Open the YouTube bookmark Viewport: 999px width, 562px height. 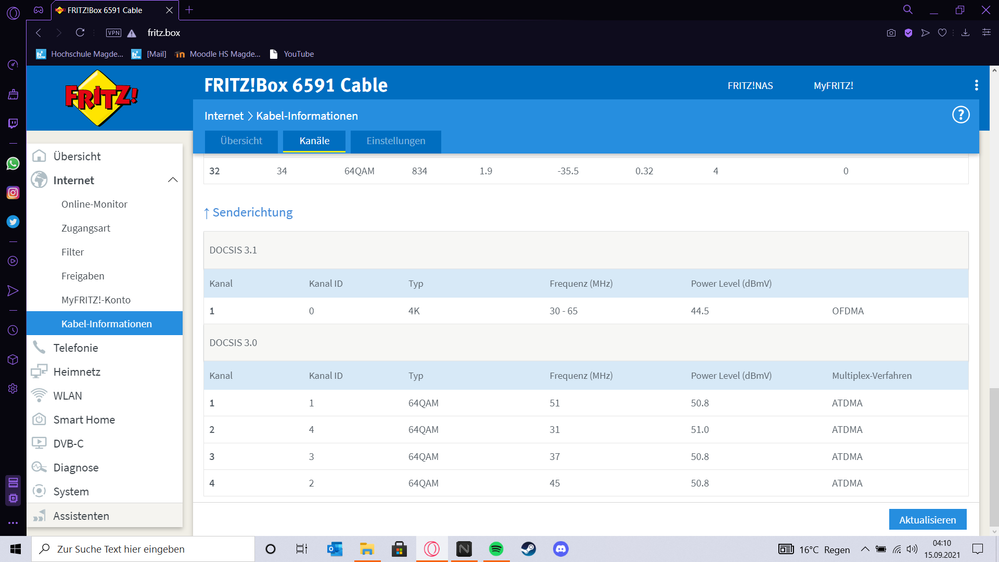[292, 54]
